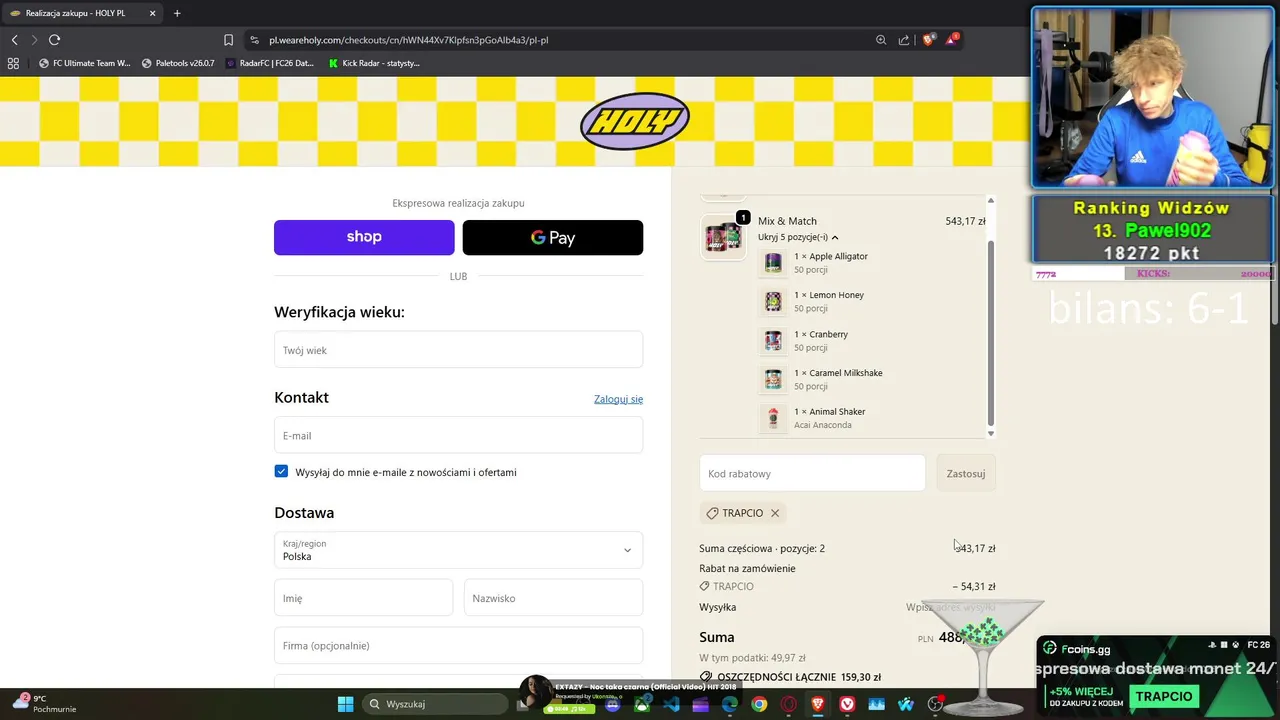Image resolution: width=1280 pixels, height=720 pixels.
Task: Open Visual Studio Code from the taskbar
Action: pyautogui.click(x=671, y=704)
